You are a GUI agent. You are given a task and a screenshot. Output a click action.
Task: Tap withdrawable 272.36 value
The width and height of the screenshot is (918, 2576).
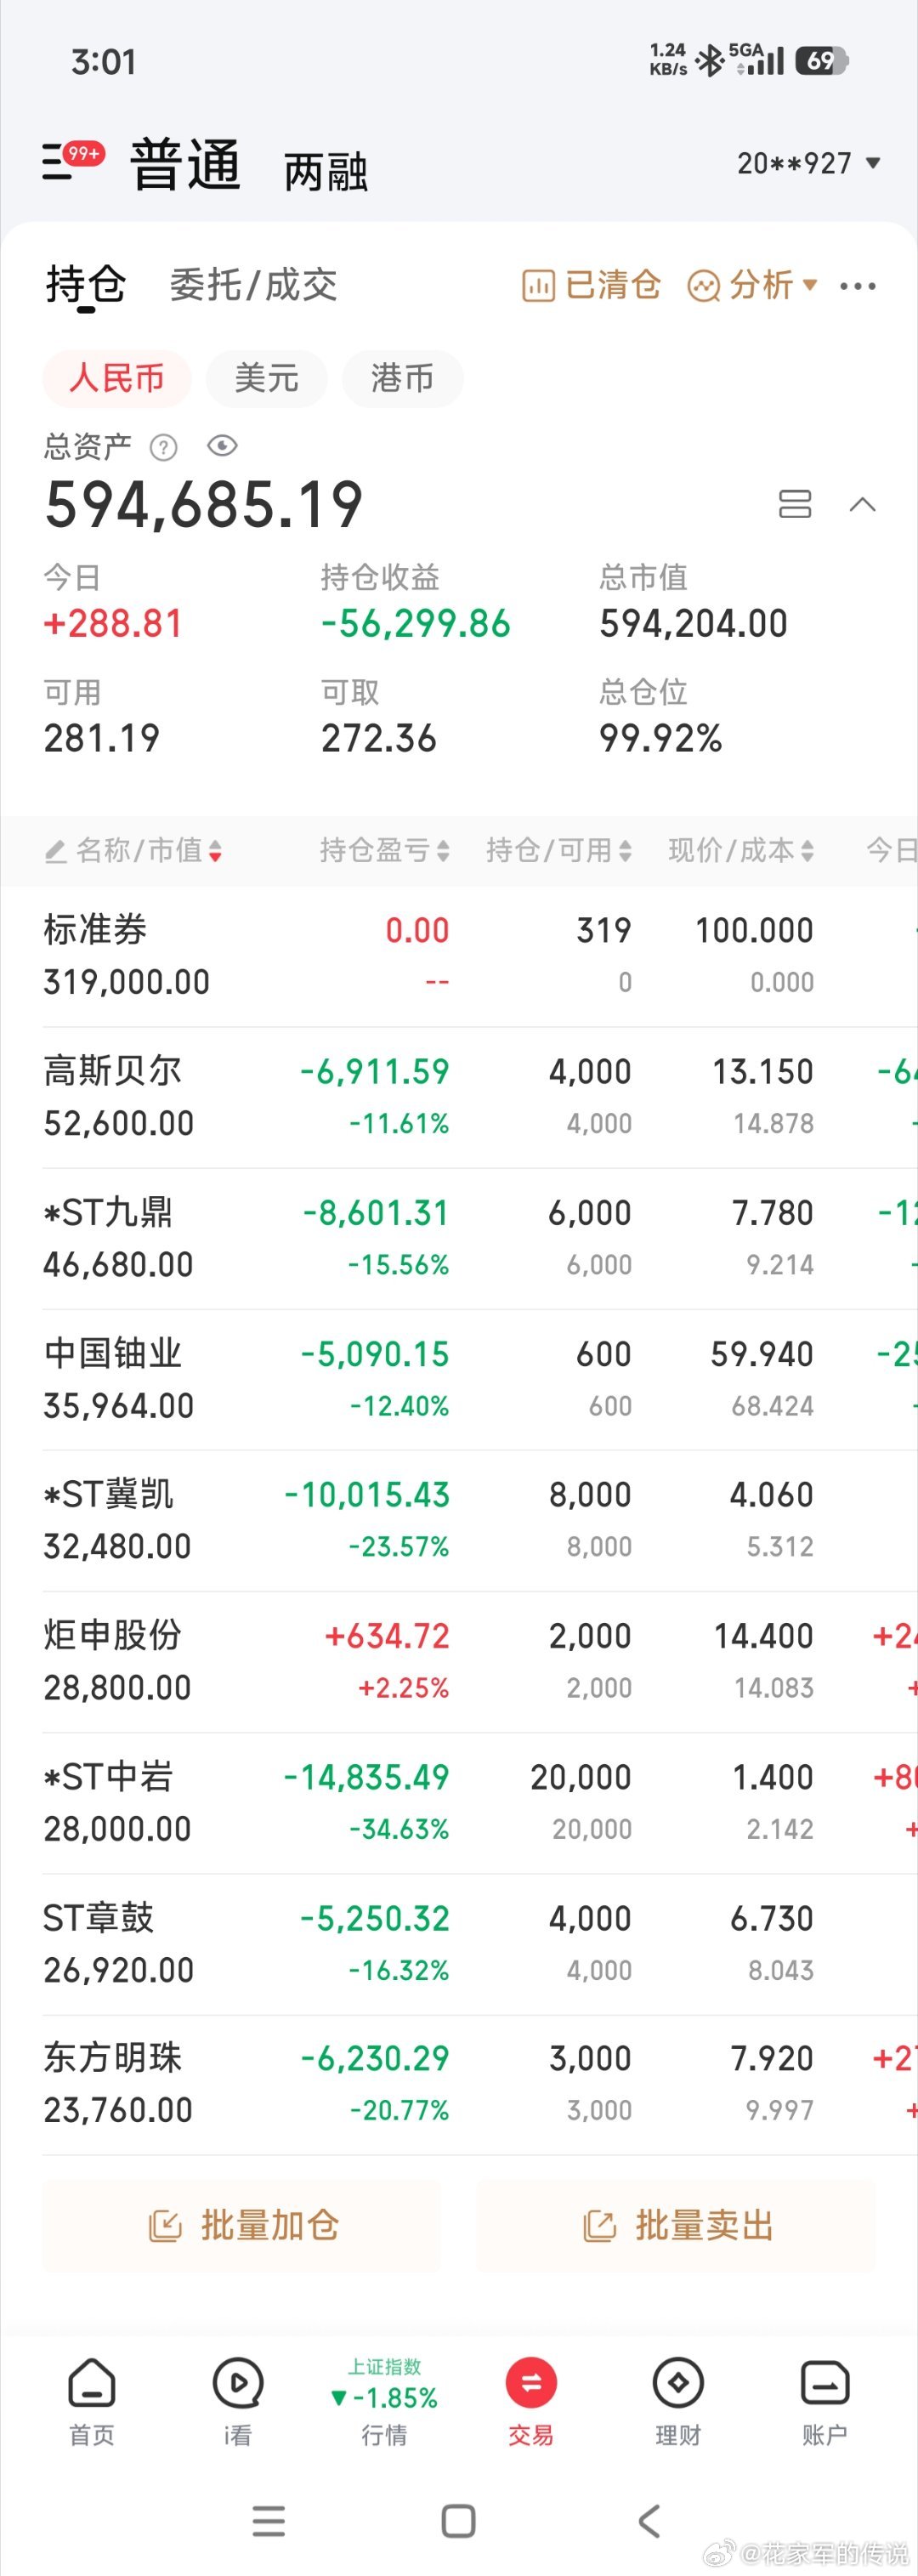click(379, 739)
